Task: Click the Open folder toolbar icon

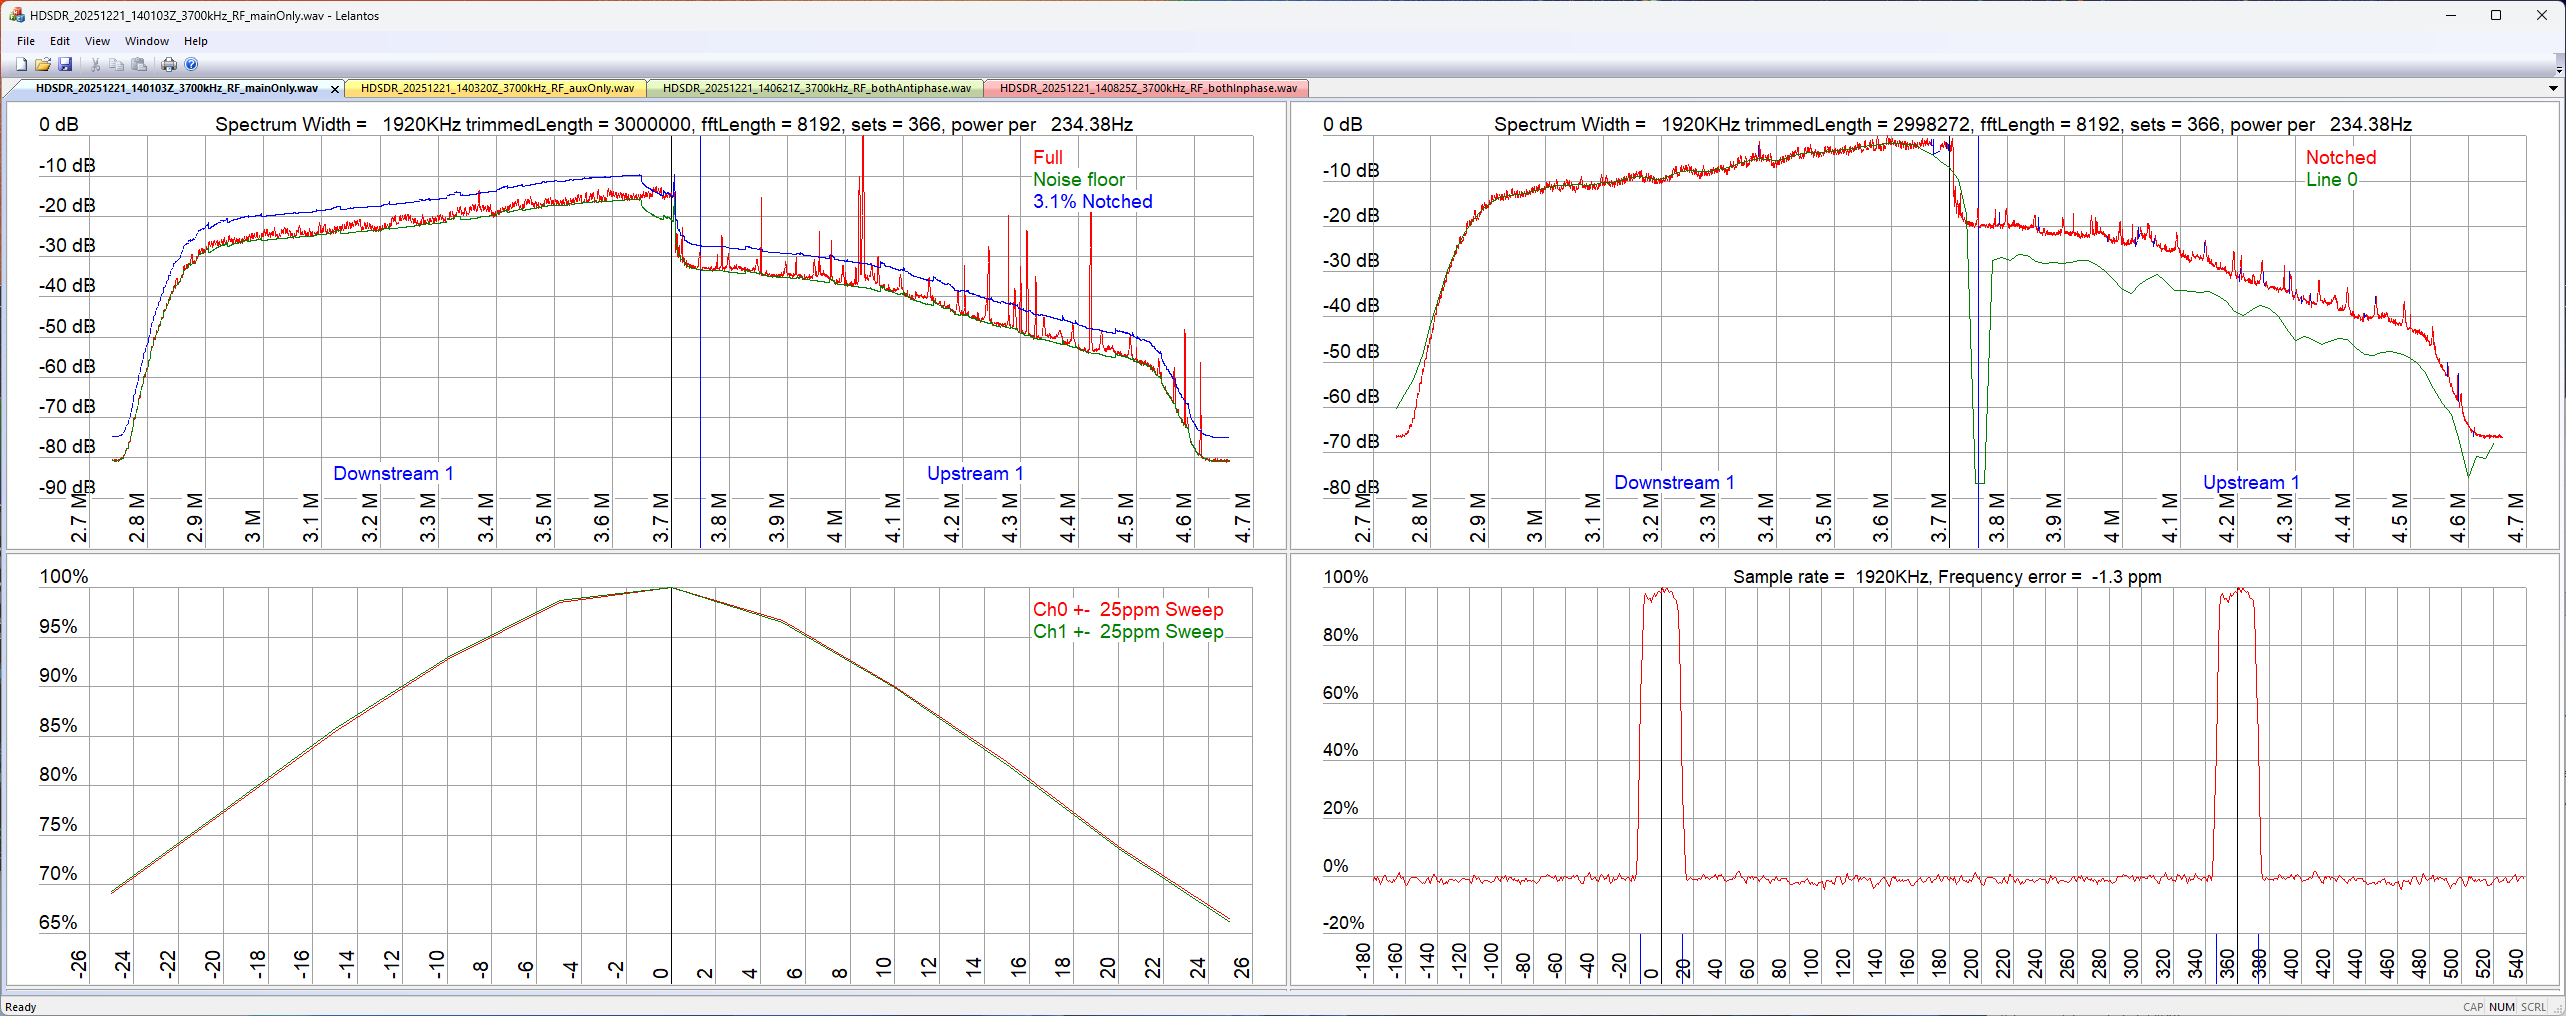Action: coord(43,65)
